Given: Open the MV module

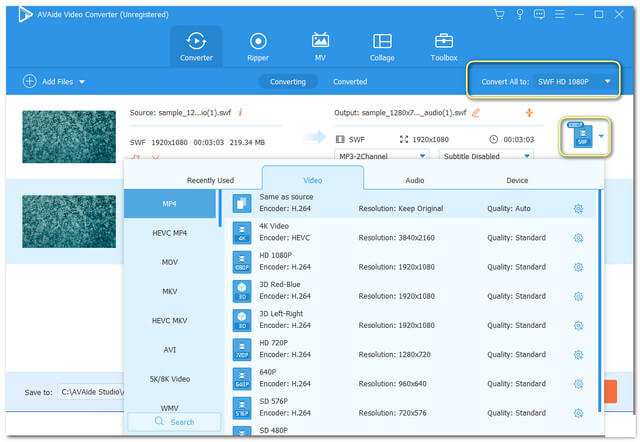Looking at the screenshot, I should 320,47.
